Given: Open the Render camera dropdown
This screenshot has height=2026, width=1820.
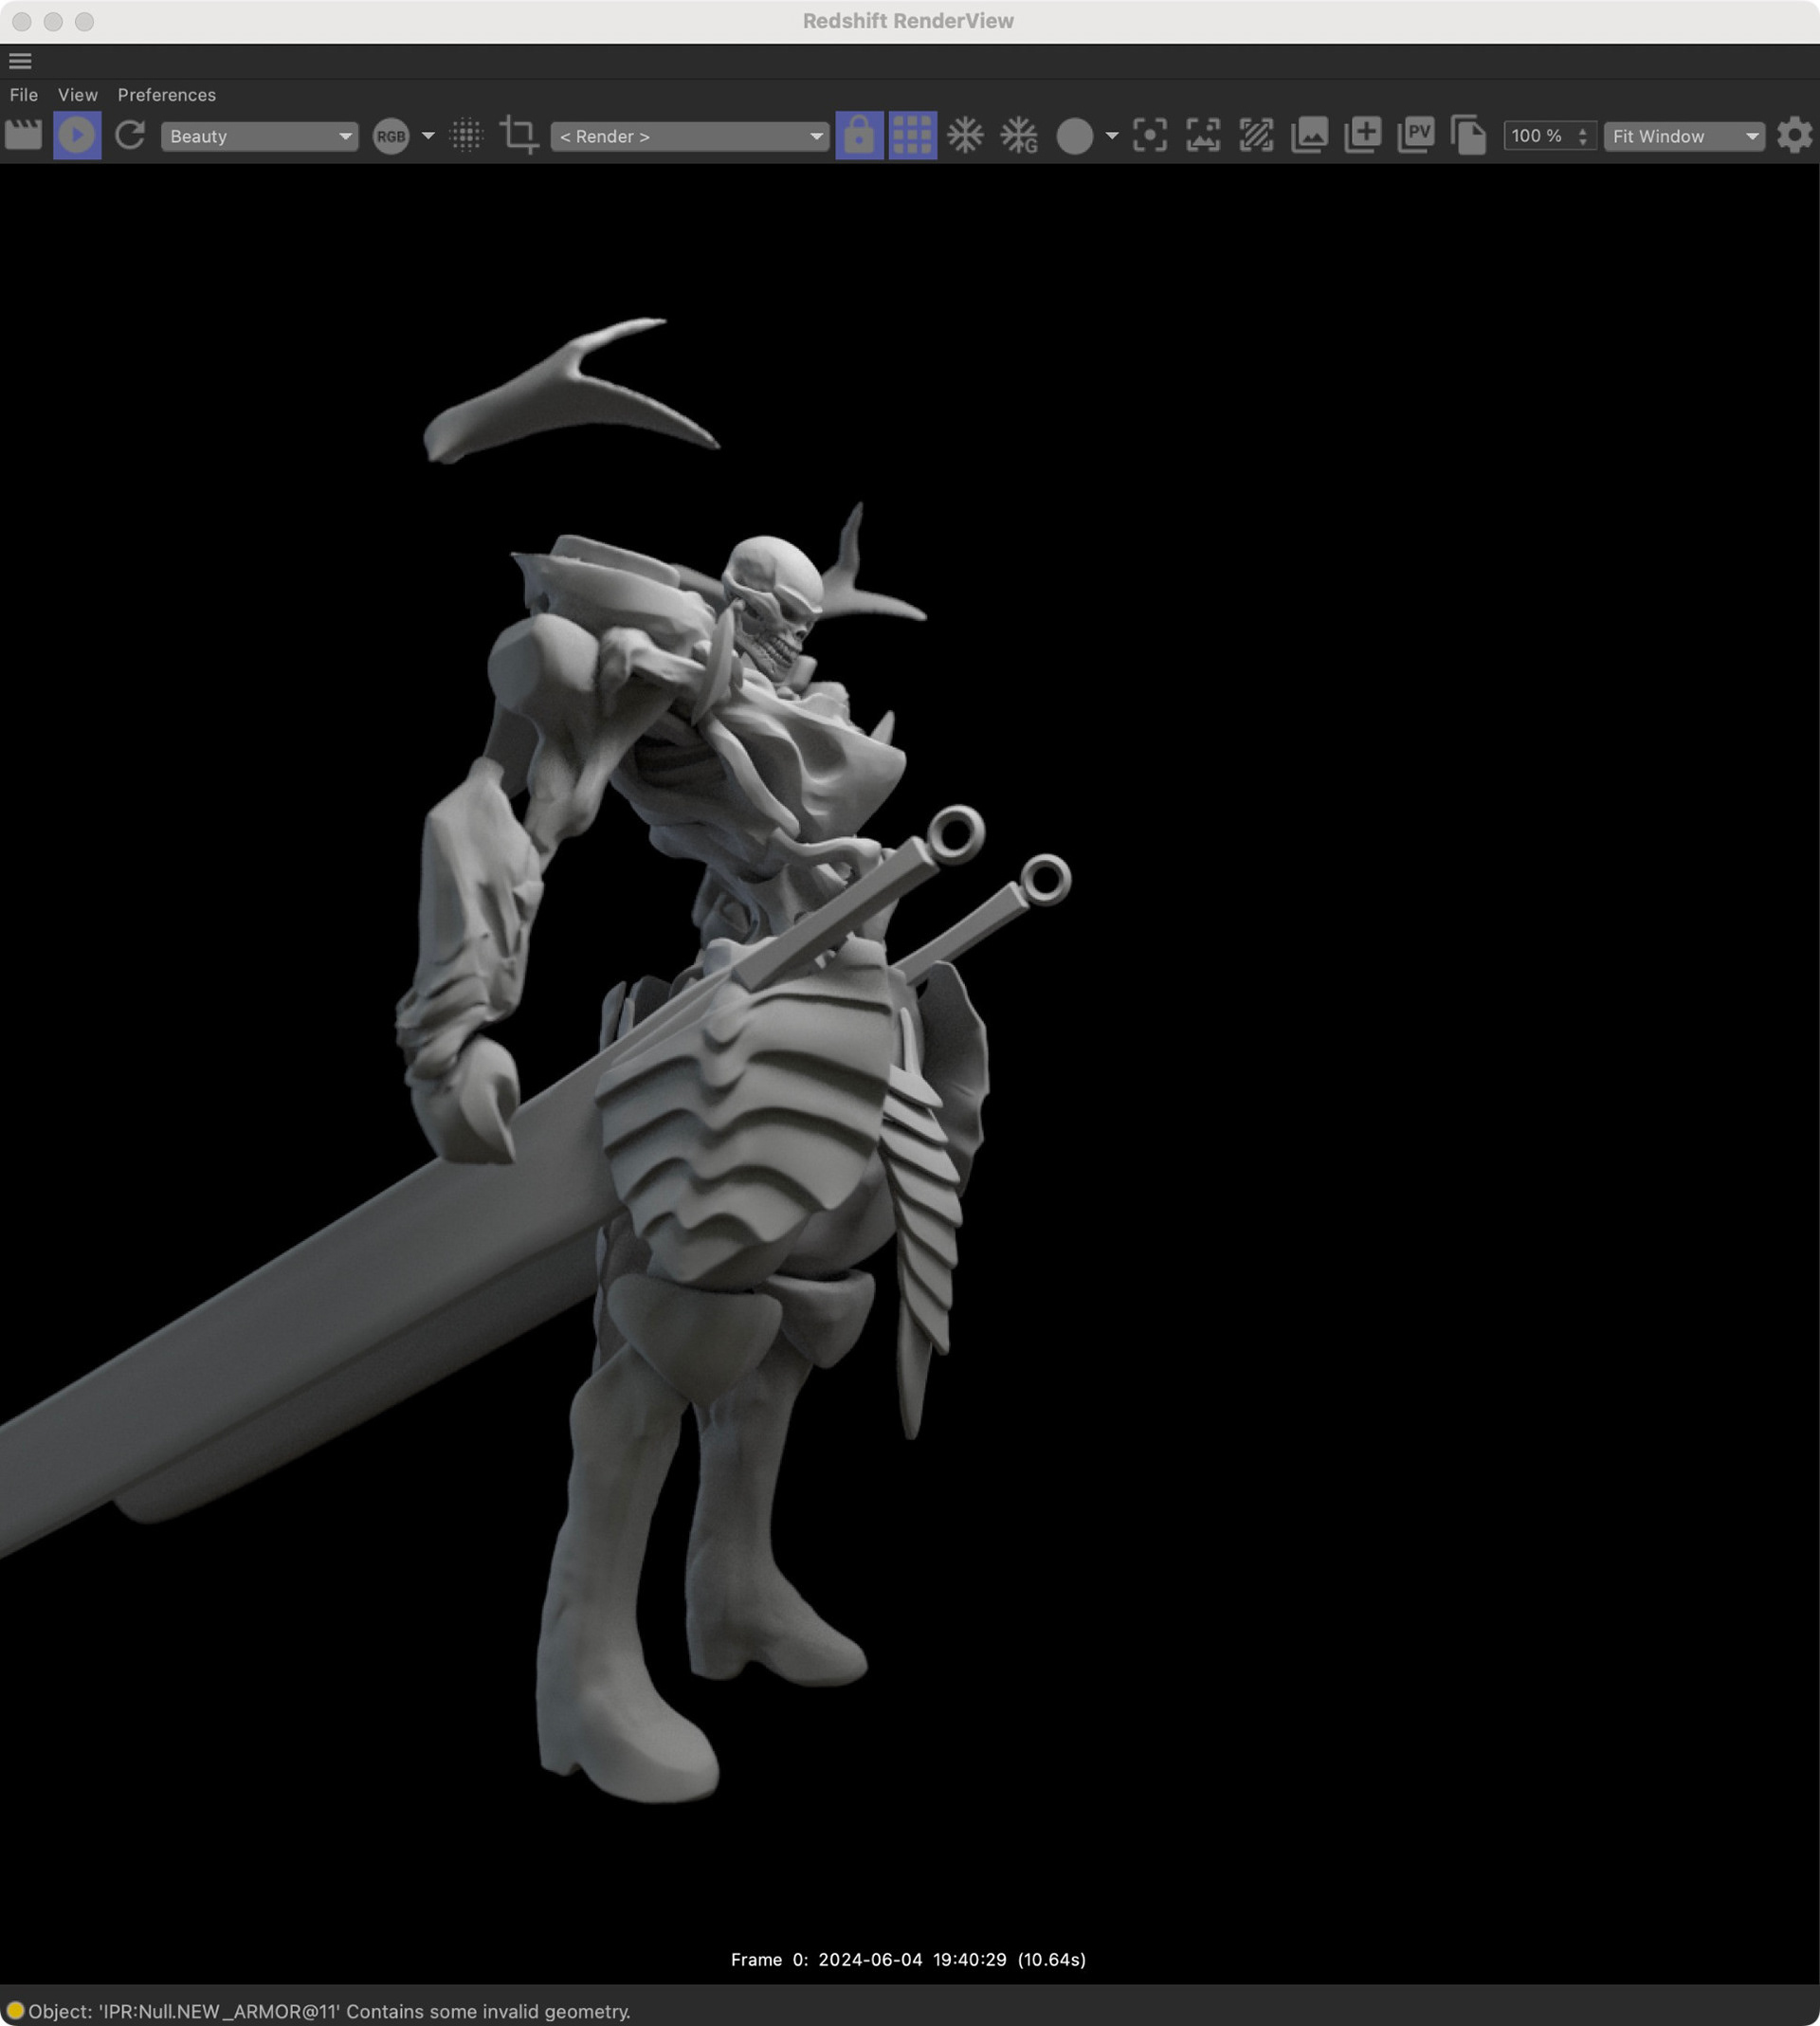Looking at the screenshot, I should click(689, 136).
